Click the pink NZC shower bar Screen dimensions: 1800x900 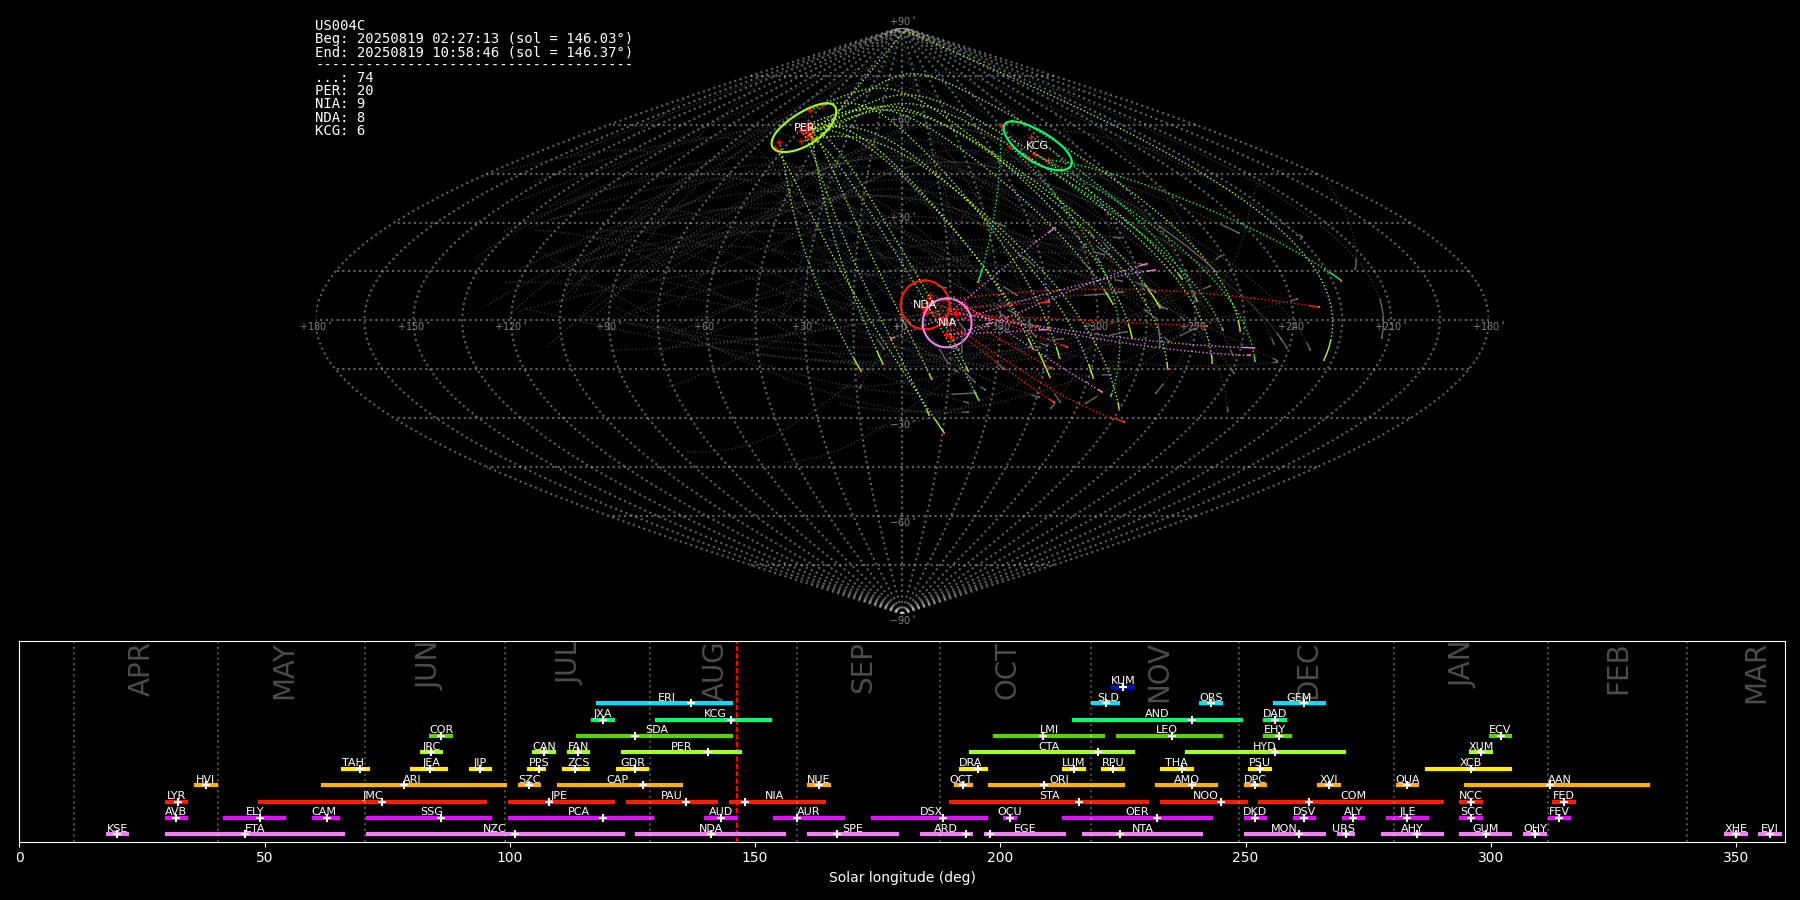(495, 834)
